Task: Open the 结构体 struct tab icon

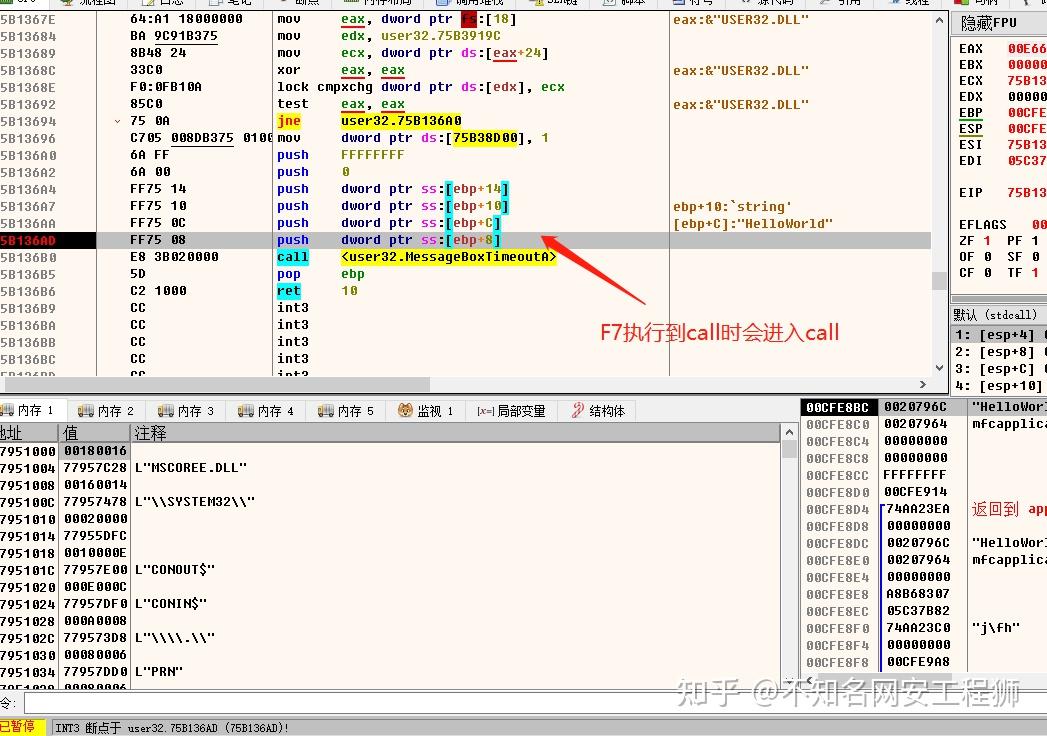Action: click(x=578, y=410)
